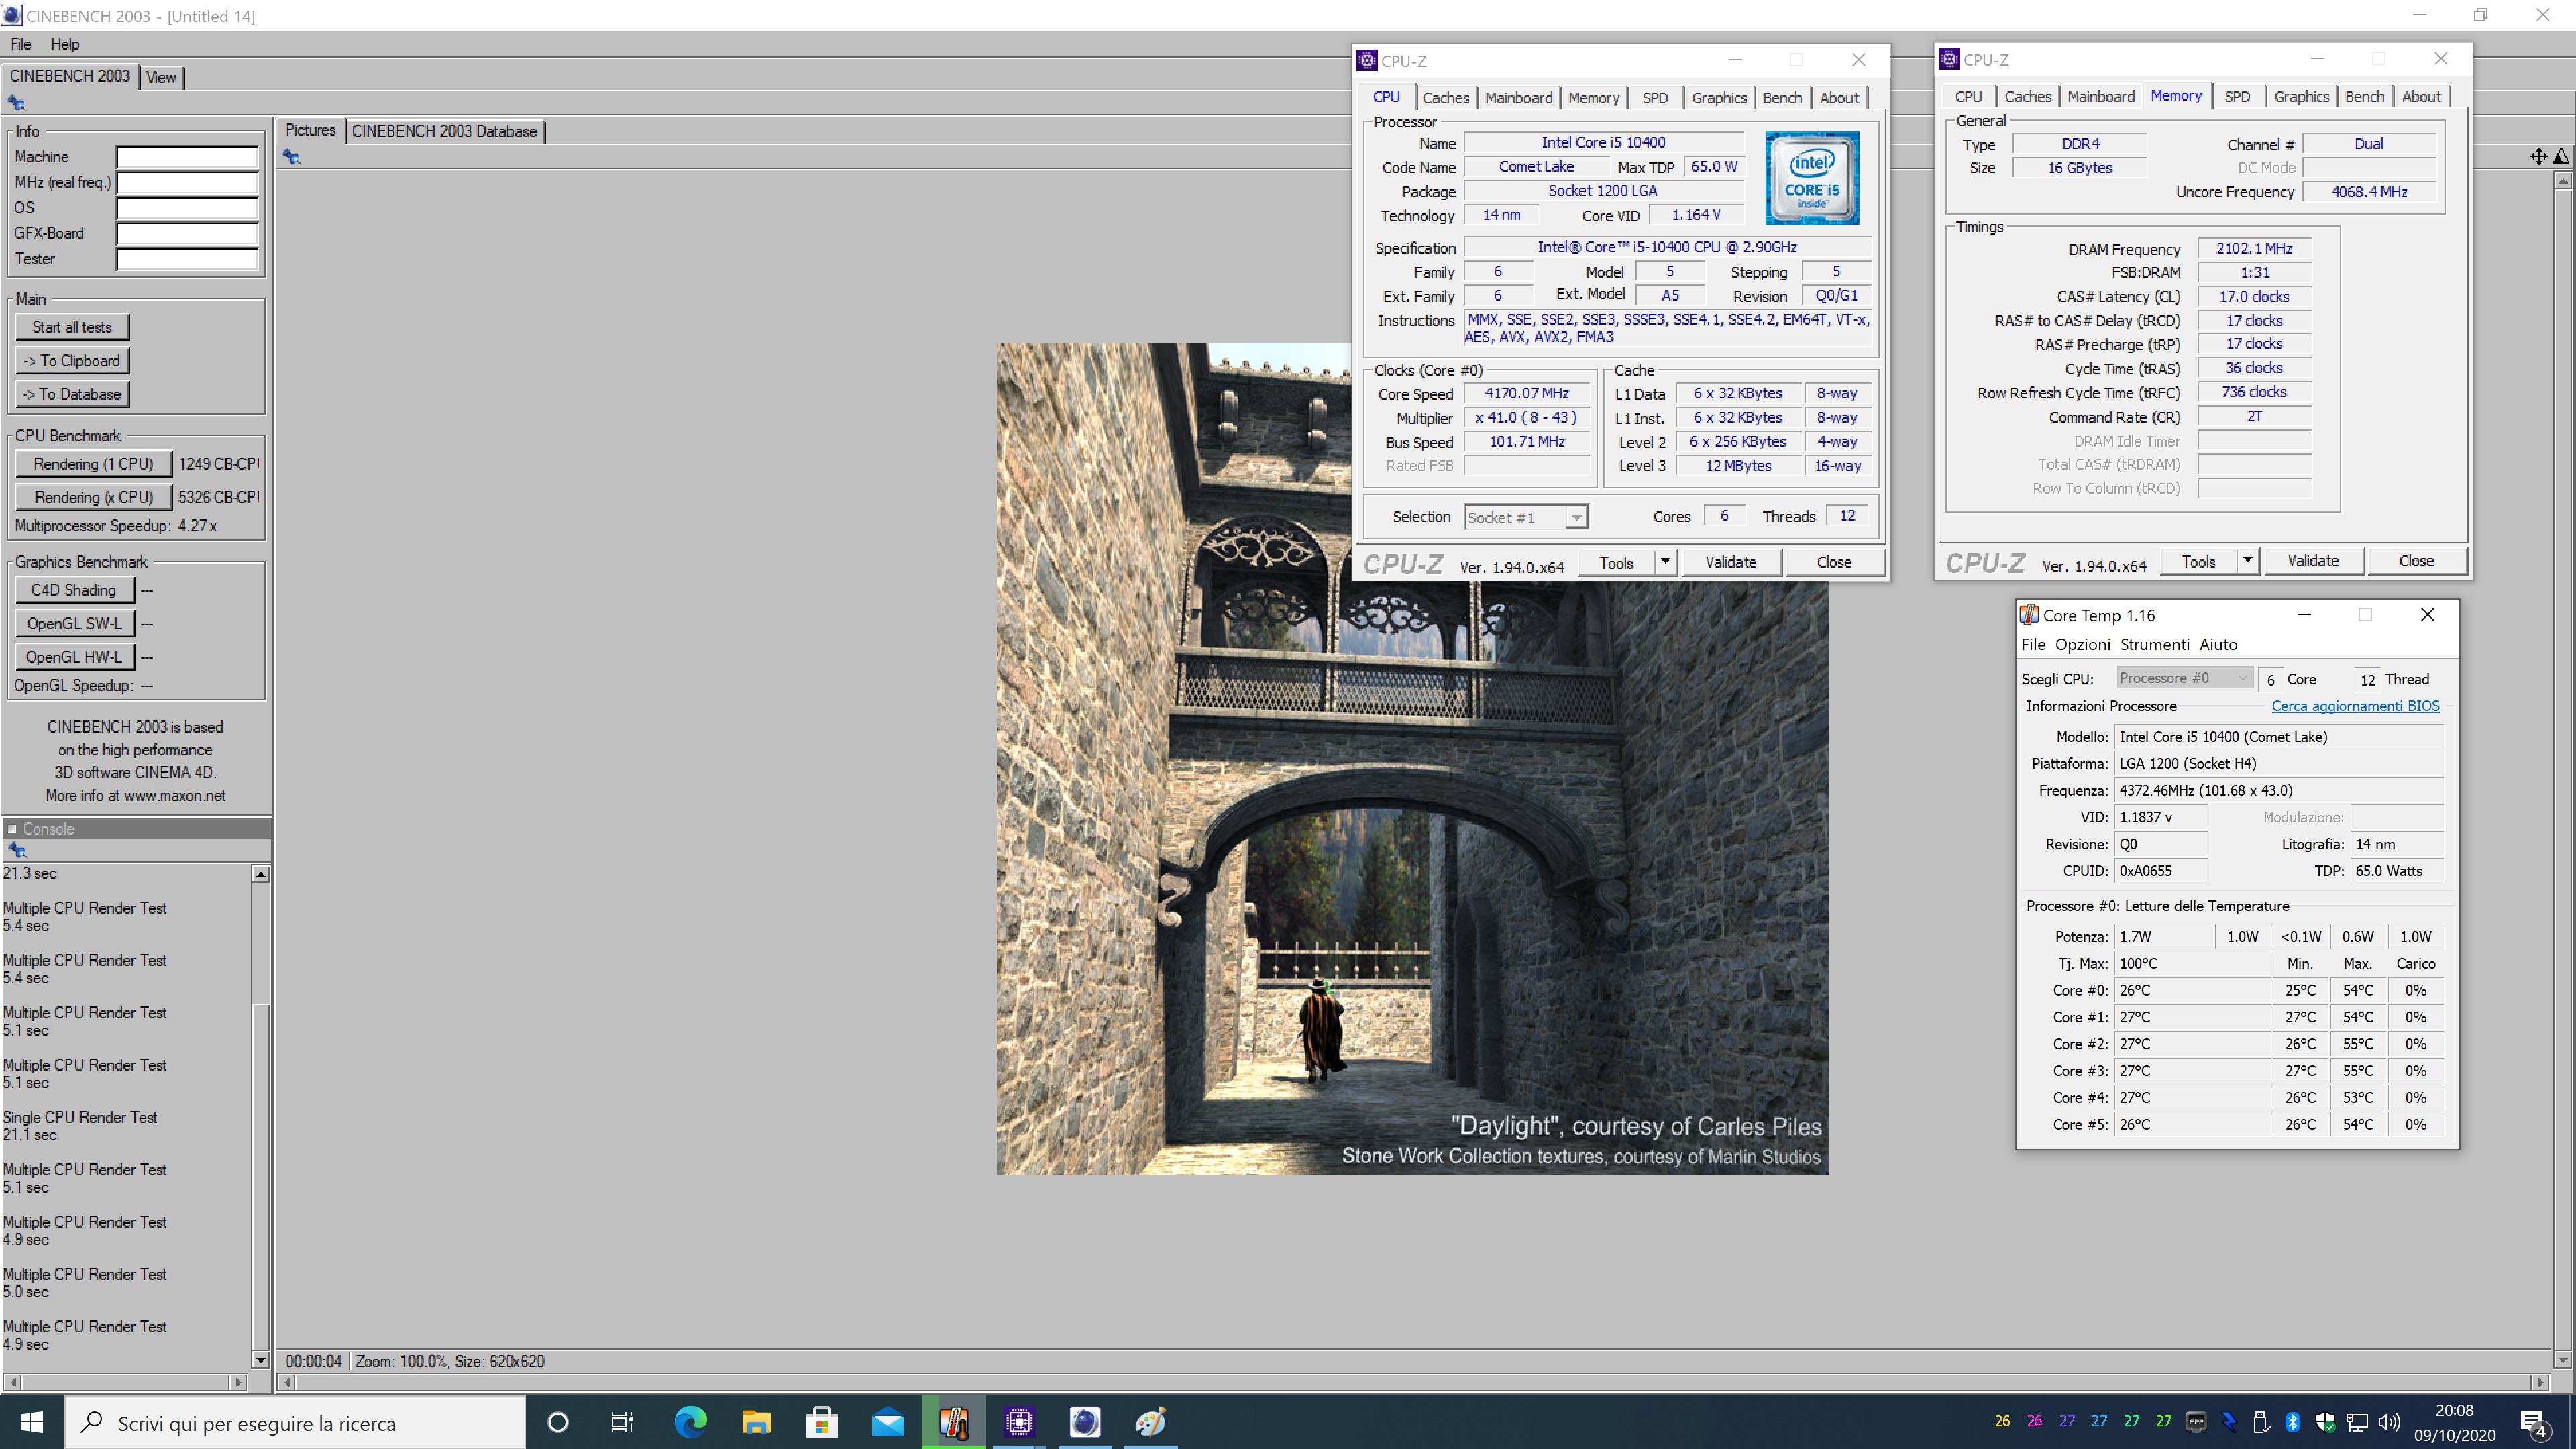The height and width of the screenshot is (1449, 2576).
Task: Launch Microsoft Edge from taskbar
Action: 690,1422
